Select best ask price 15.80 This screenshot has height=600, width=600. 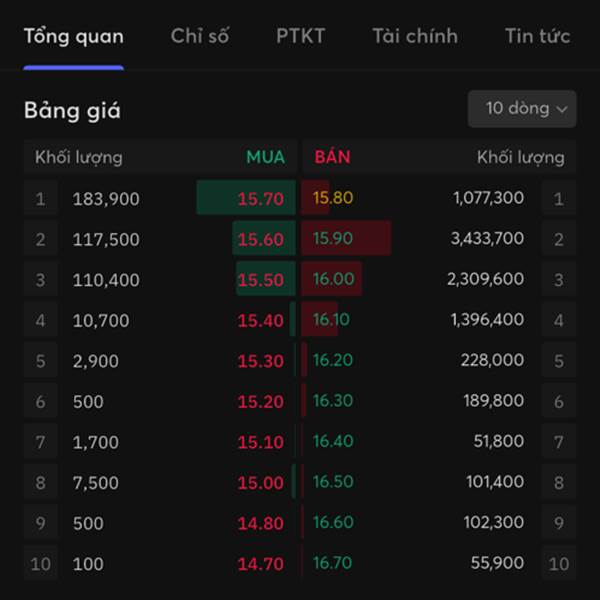click(333, 198)
